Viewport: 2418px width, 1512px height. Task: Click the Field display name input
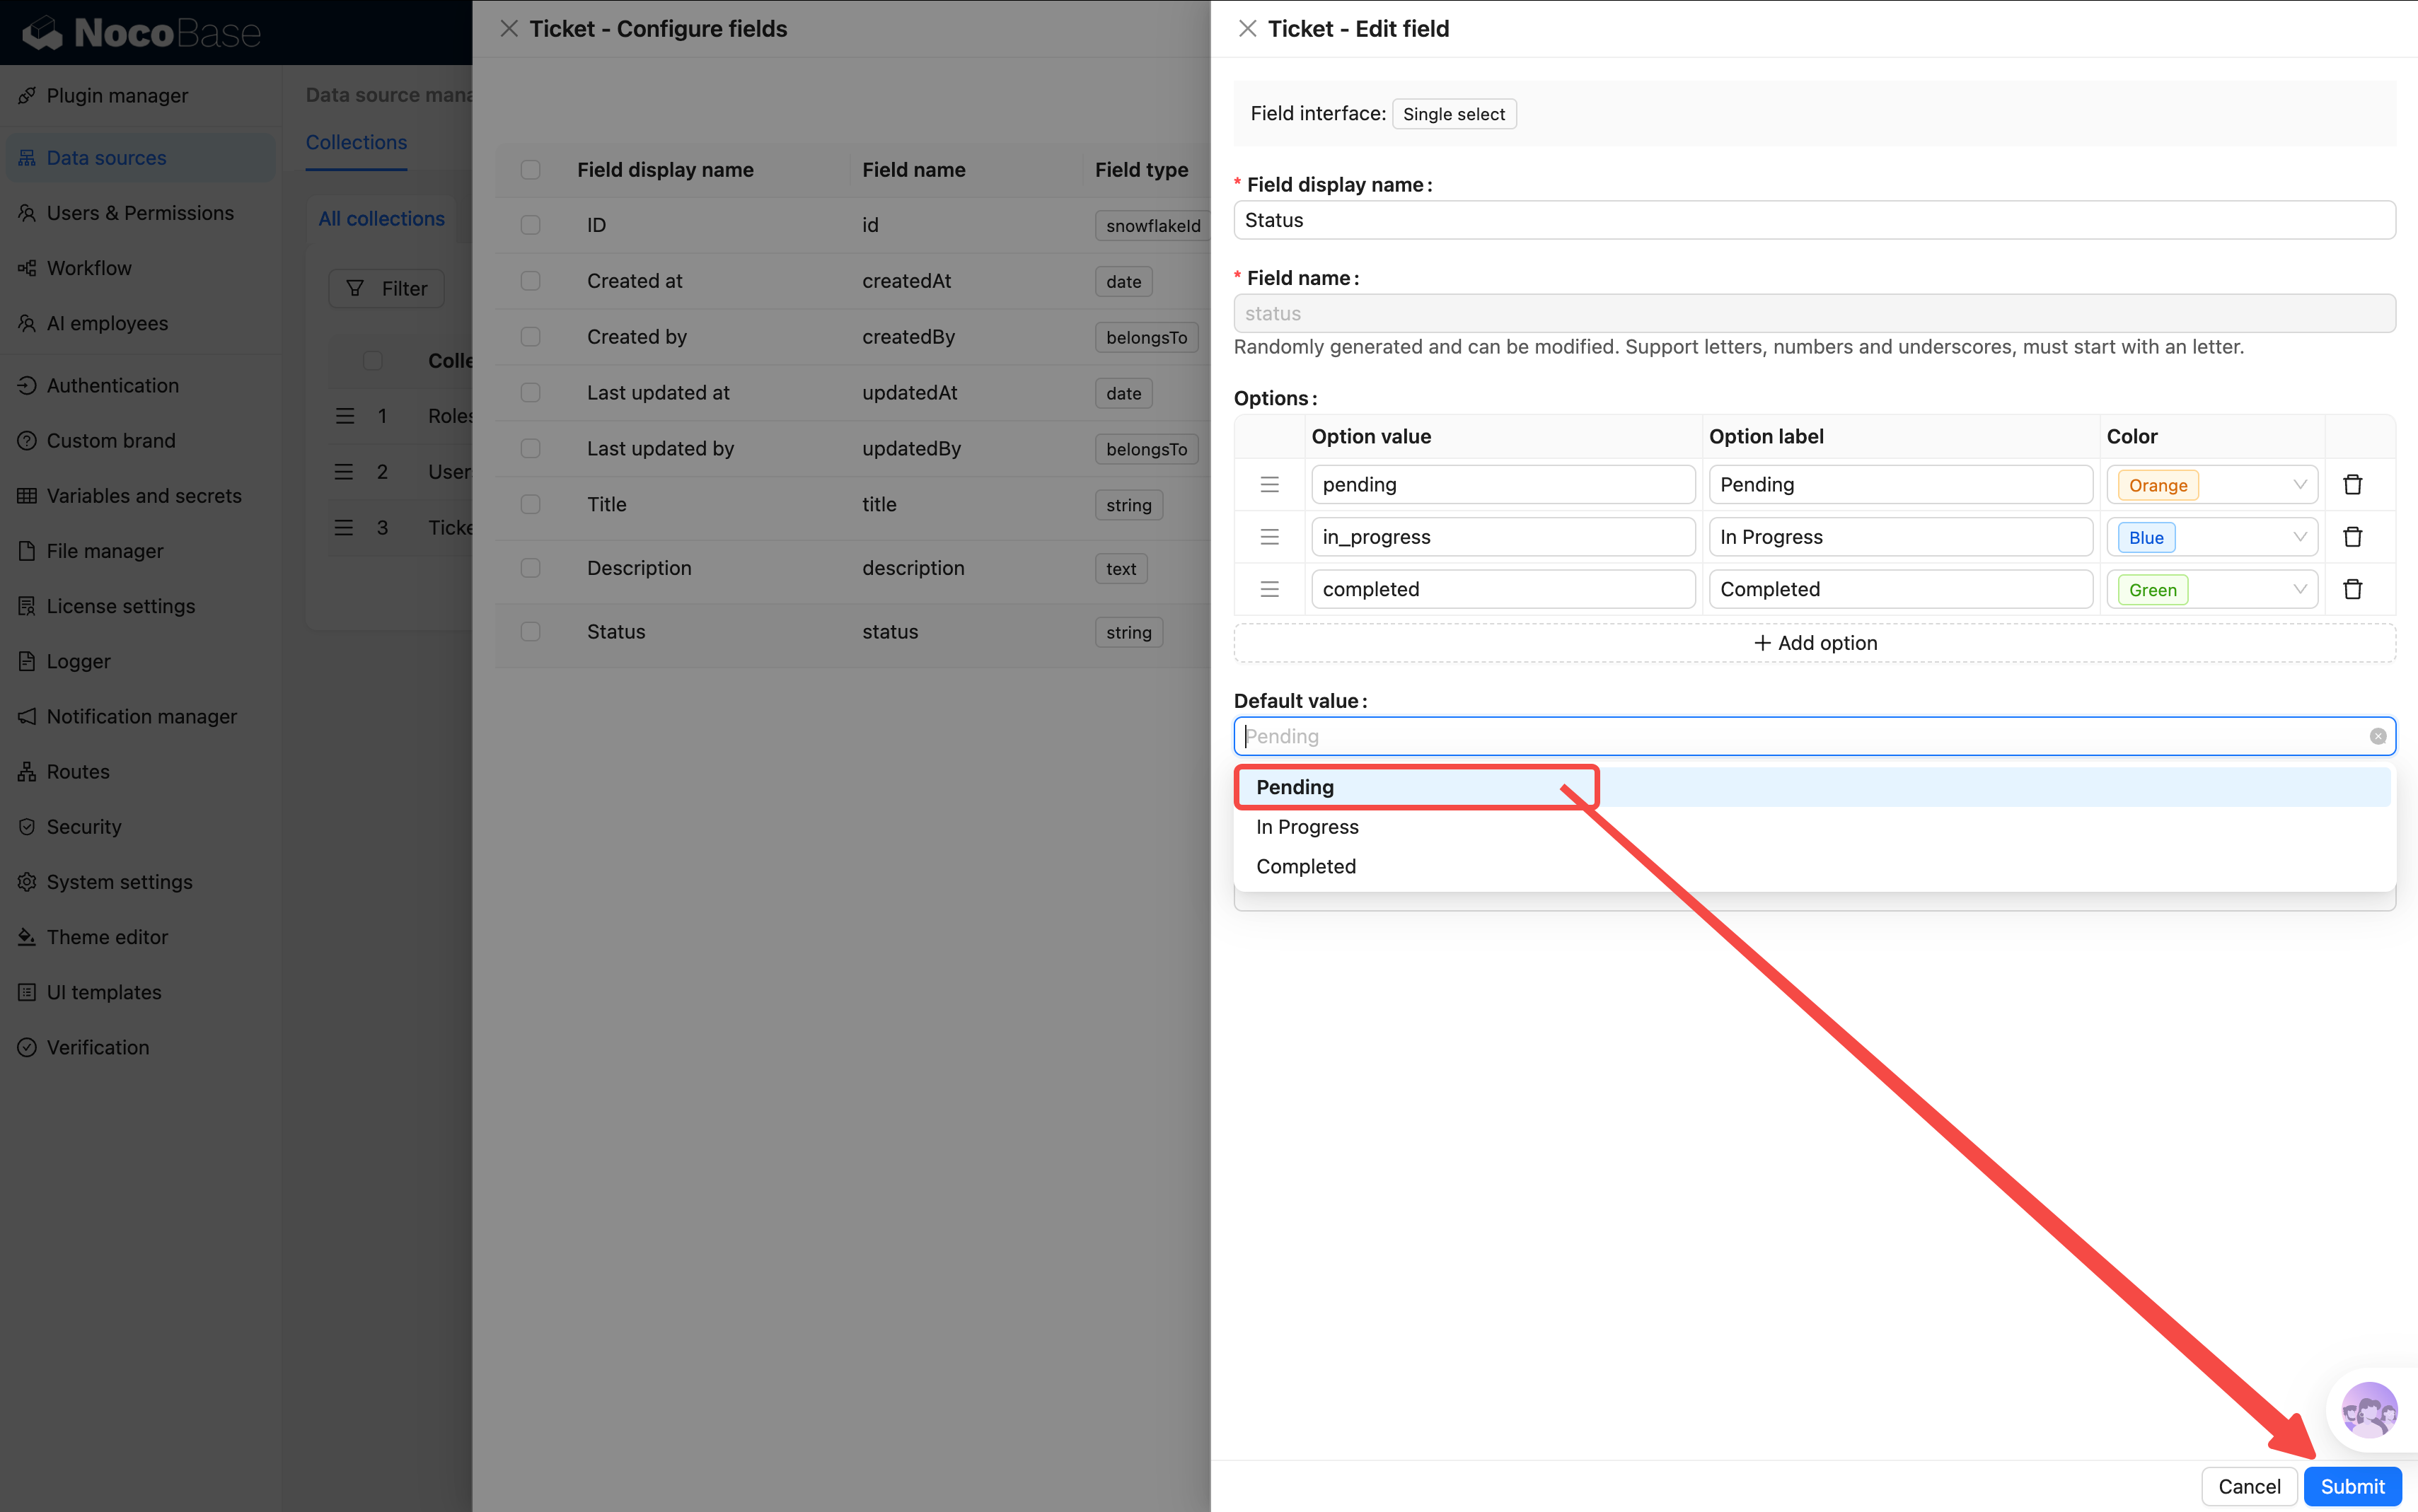click(x=1814, y=220)
